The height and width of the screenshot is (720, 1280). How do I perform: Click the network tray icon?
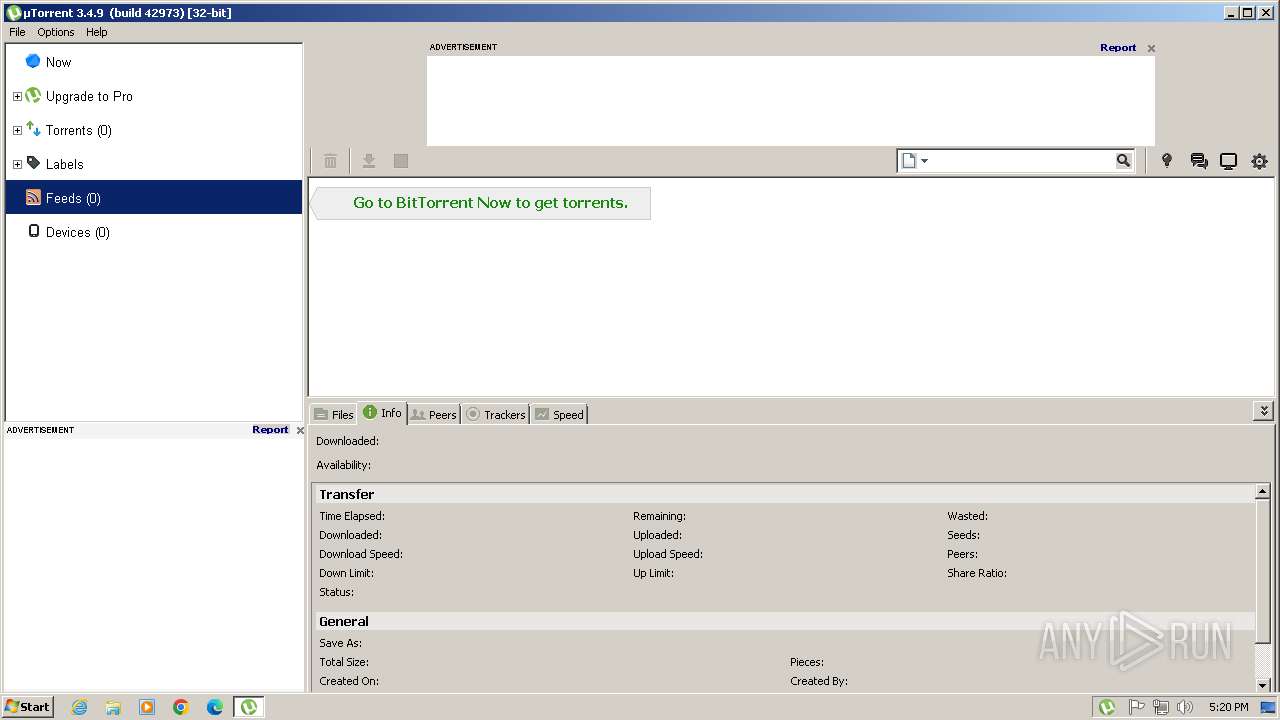[1161, 707]
